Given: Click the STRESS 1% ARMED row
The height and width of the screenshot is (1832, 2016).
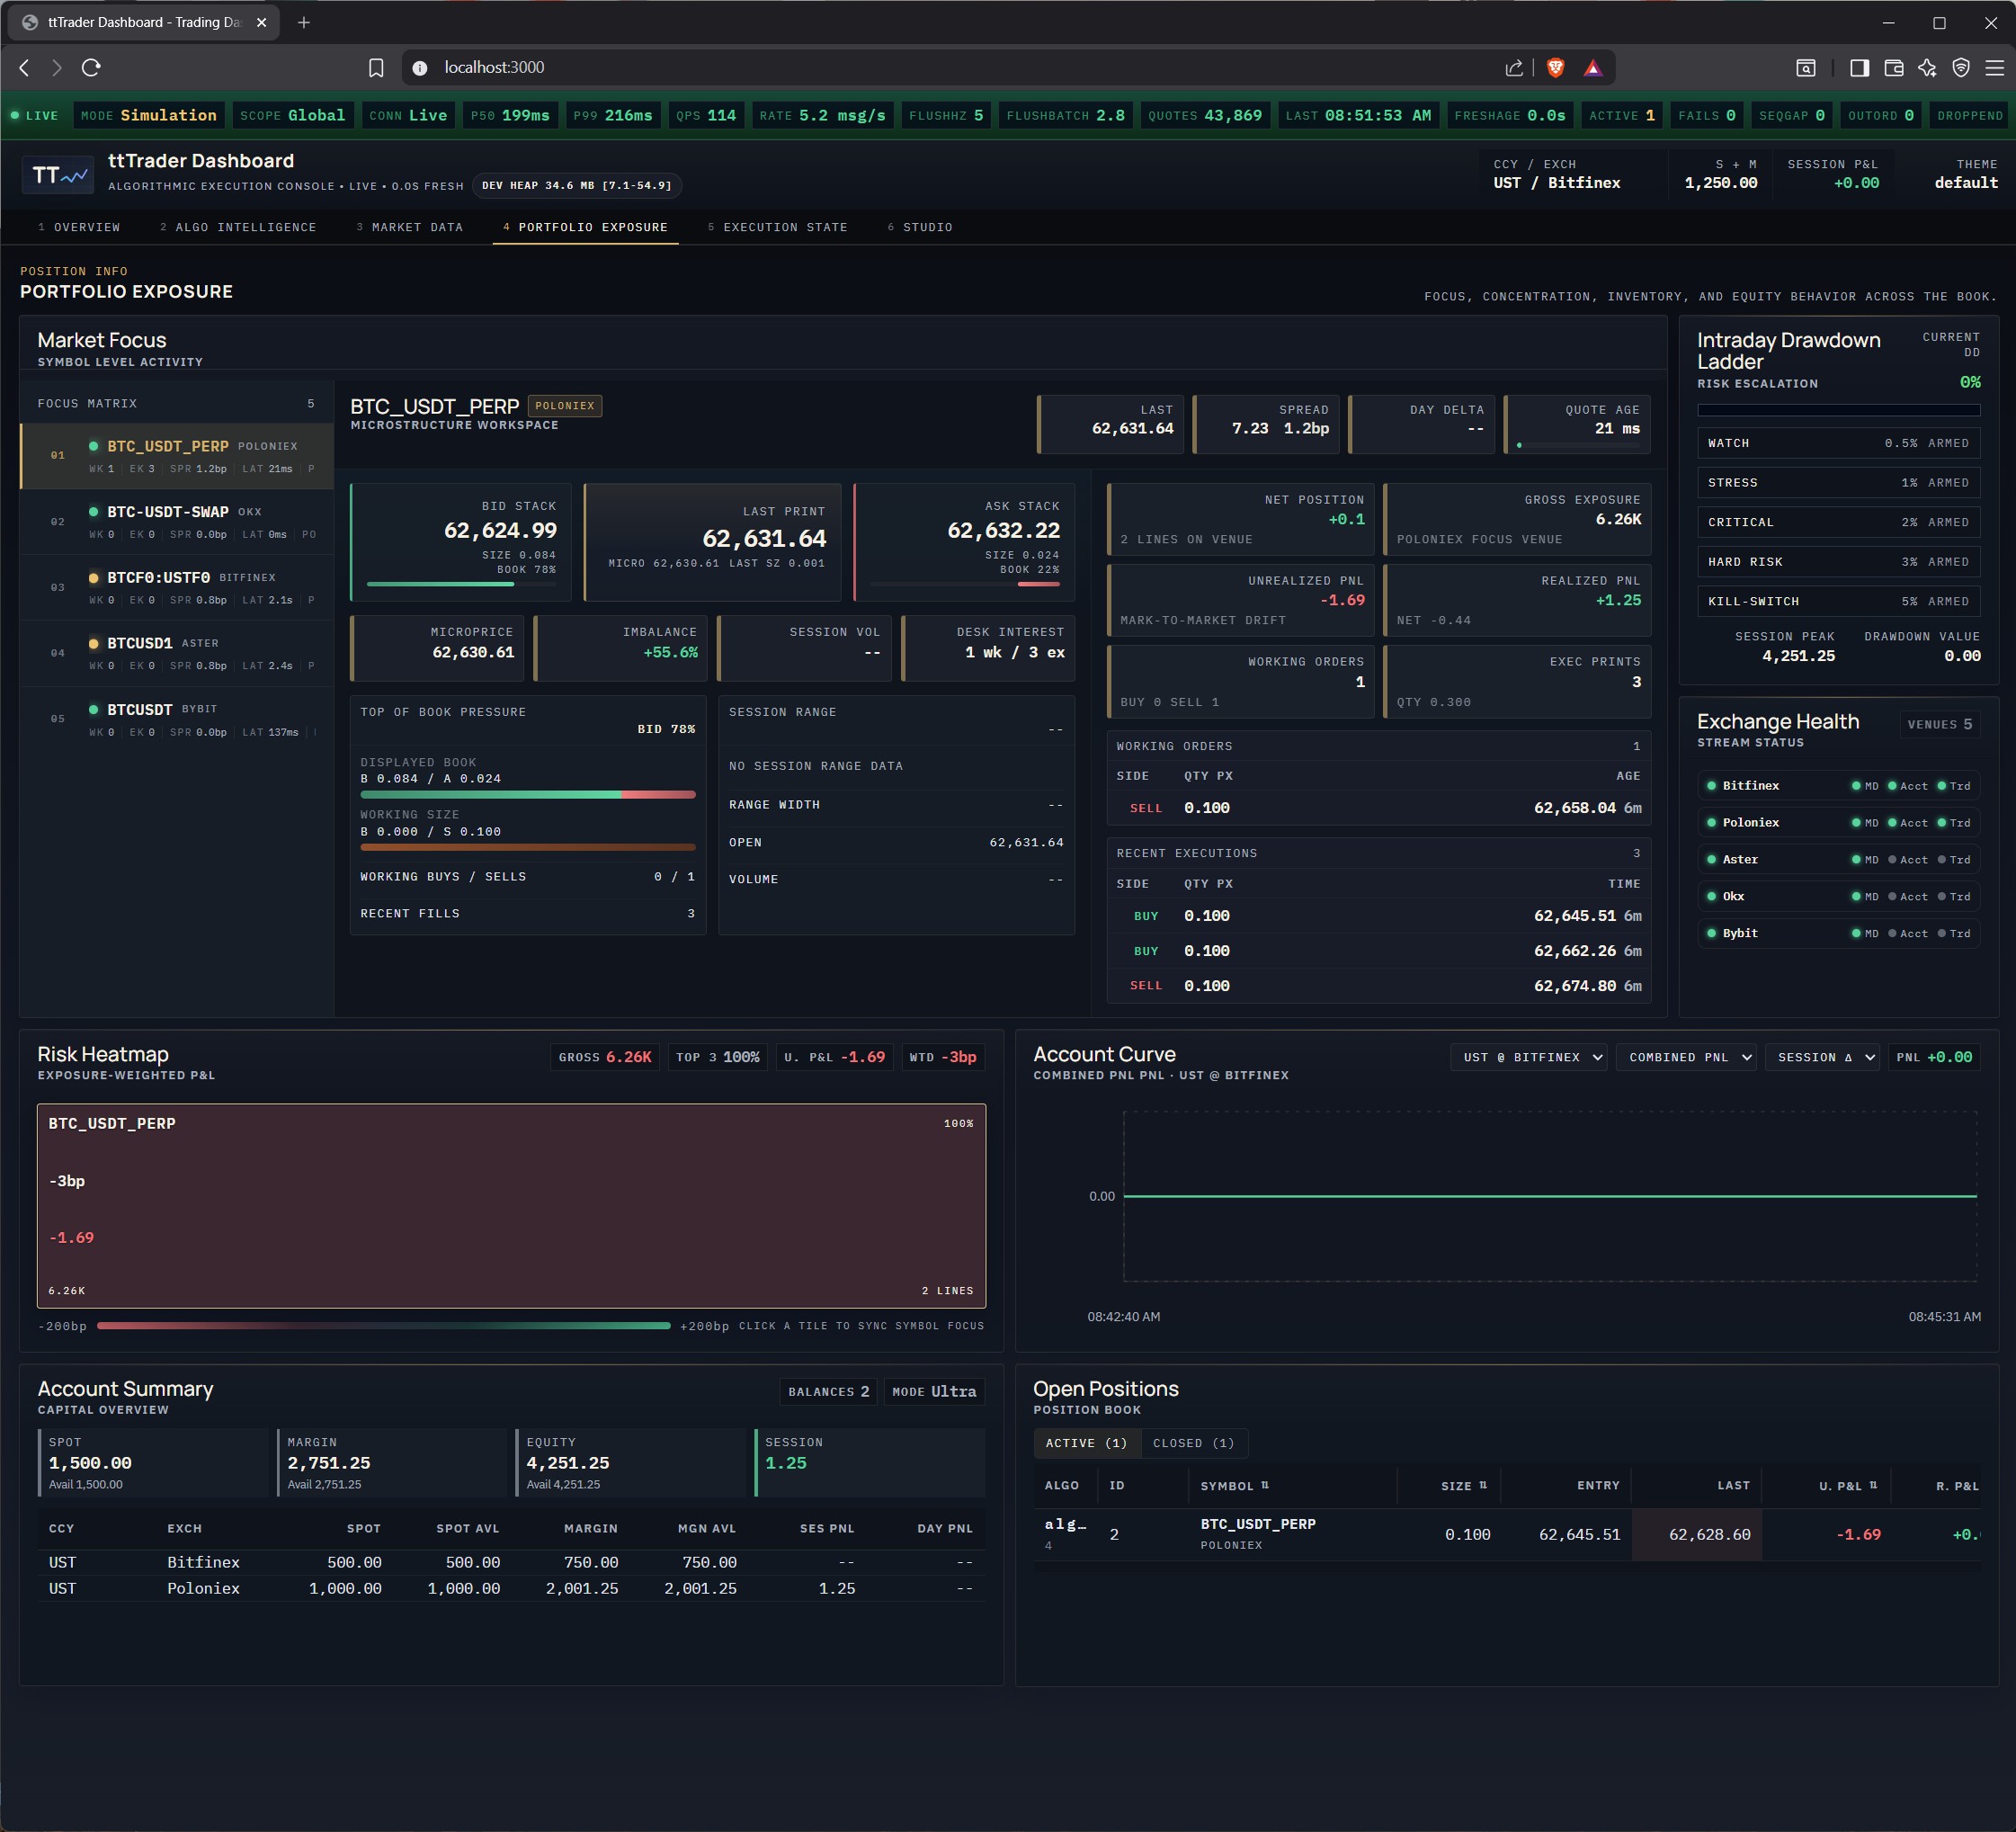Looking at the screenshot, I should (x=1838, y=483).
